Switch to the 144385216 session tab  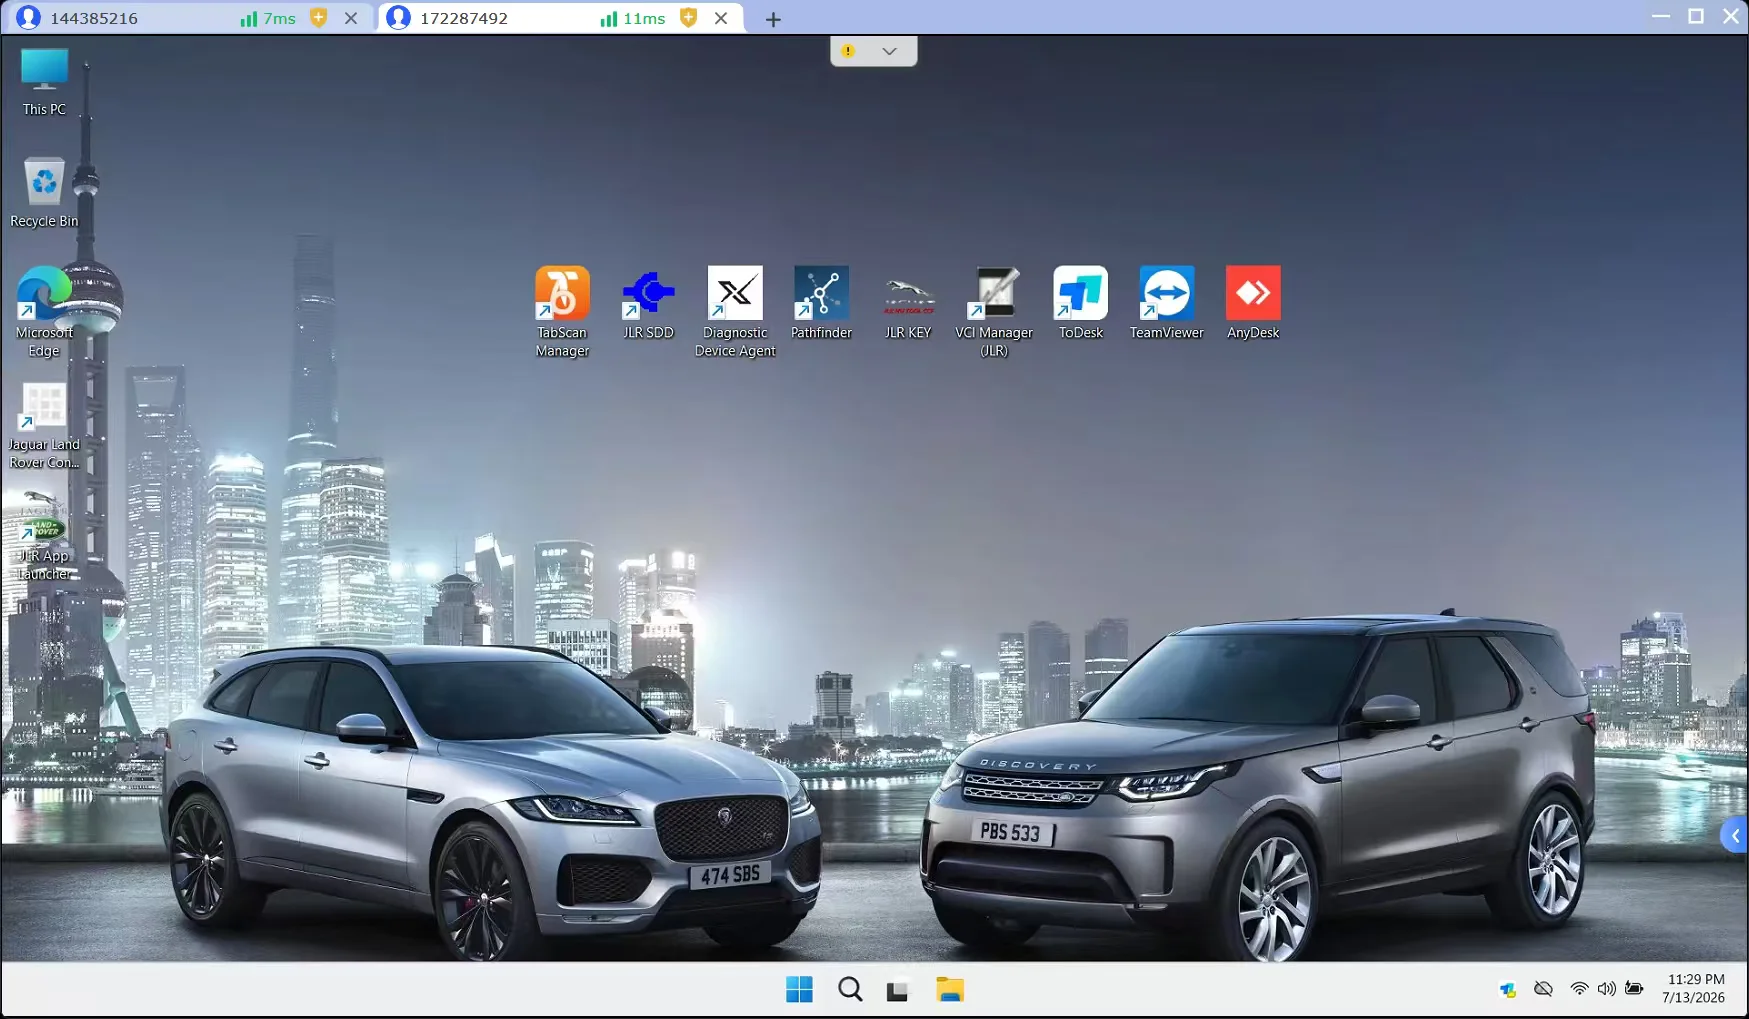click(x=189, y=18)
